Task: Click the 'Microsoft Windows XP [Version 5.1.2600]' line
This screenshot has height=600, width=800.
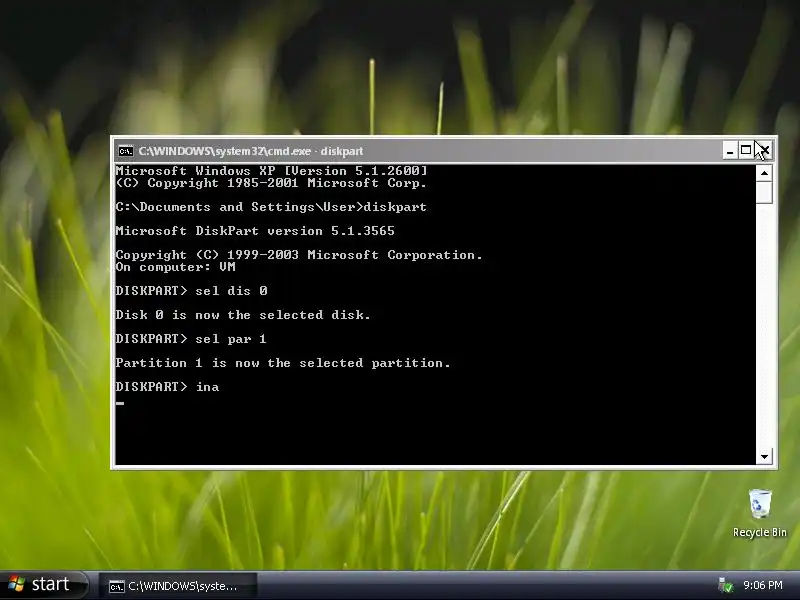Action: point(271,170)
